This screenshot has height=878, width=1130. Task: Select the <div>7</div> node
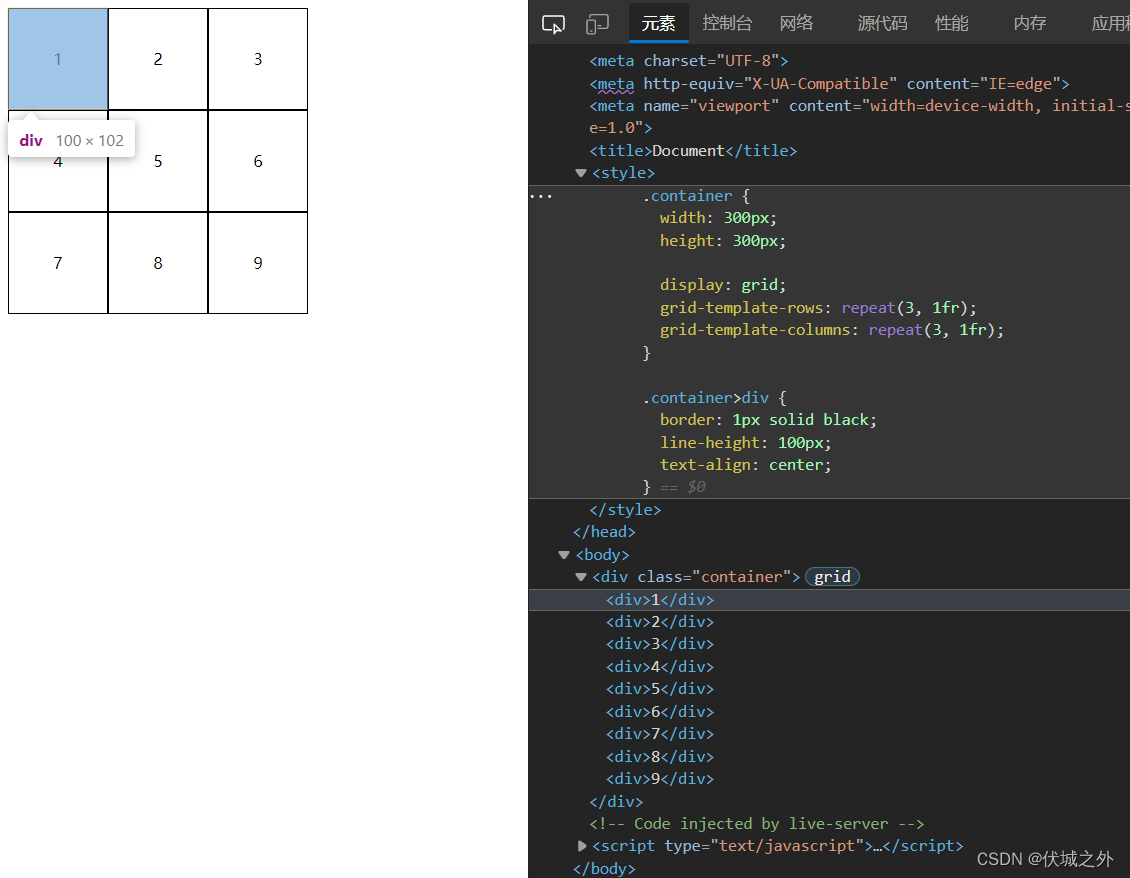659,735
